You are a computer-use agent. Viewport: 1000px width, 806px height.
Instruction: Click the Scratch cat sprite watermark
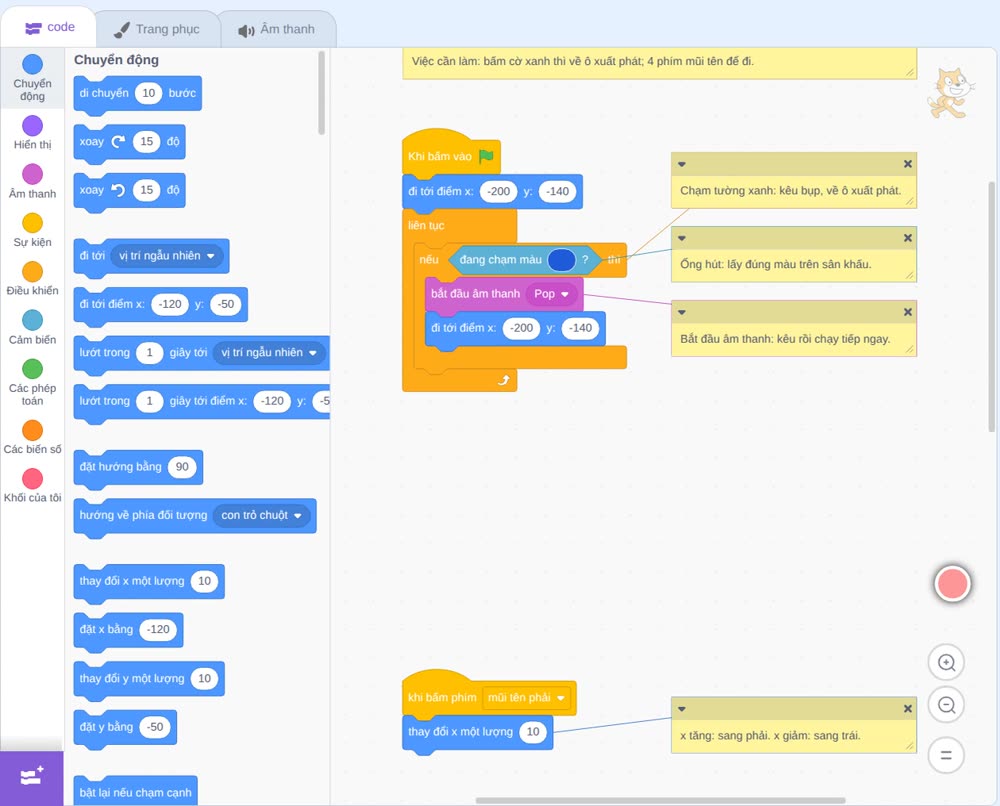coord(951,94)
